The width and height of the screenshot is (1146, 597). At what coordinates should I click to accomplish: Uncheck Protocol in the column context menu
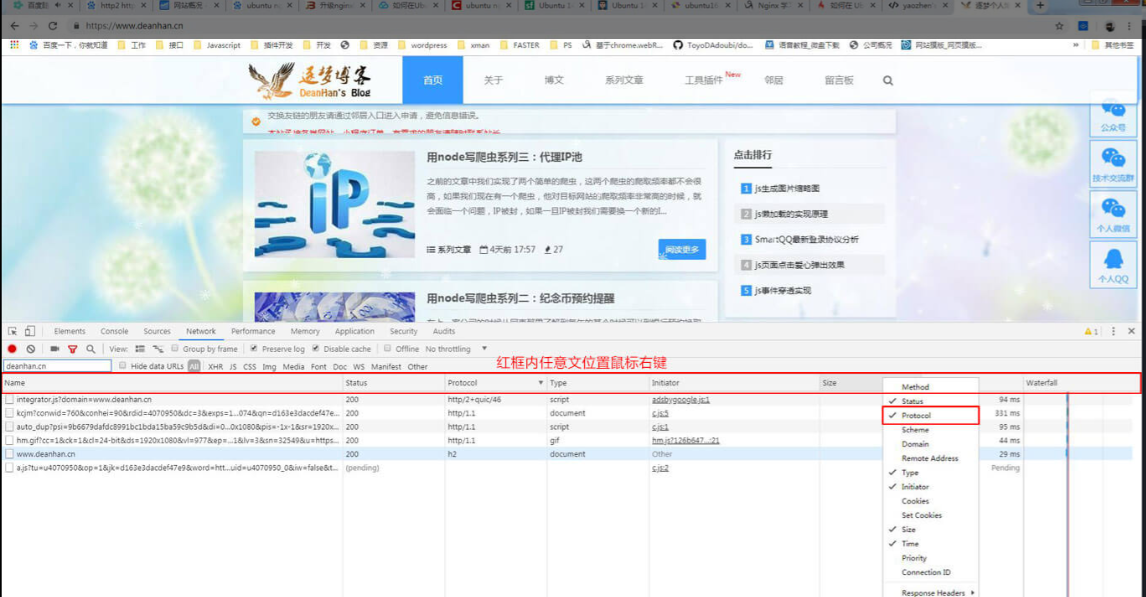click(x=930, y=415)
